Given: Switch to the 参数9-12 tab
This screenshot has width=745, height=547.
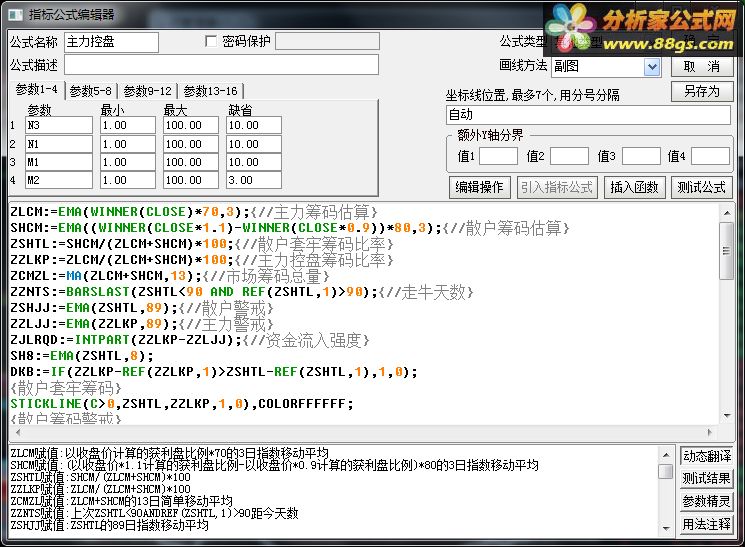Looking at the screenshot, I should (x=147, y=91).
